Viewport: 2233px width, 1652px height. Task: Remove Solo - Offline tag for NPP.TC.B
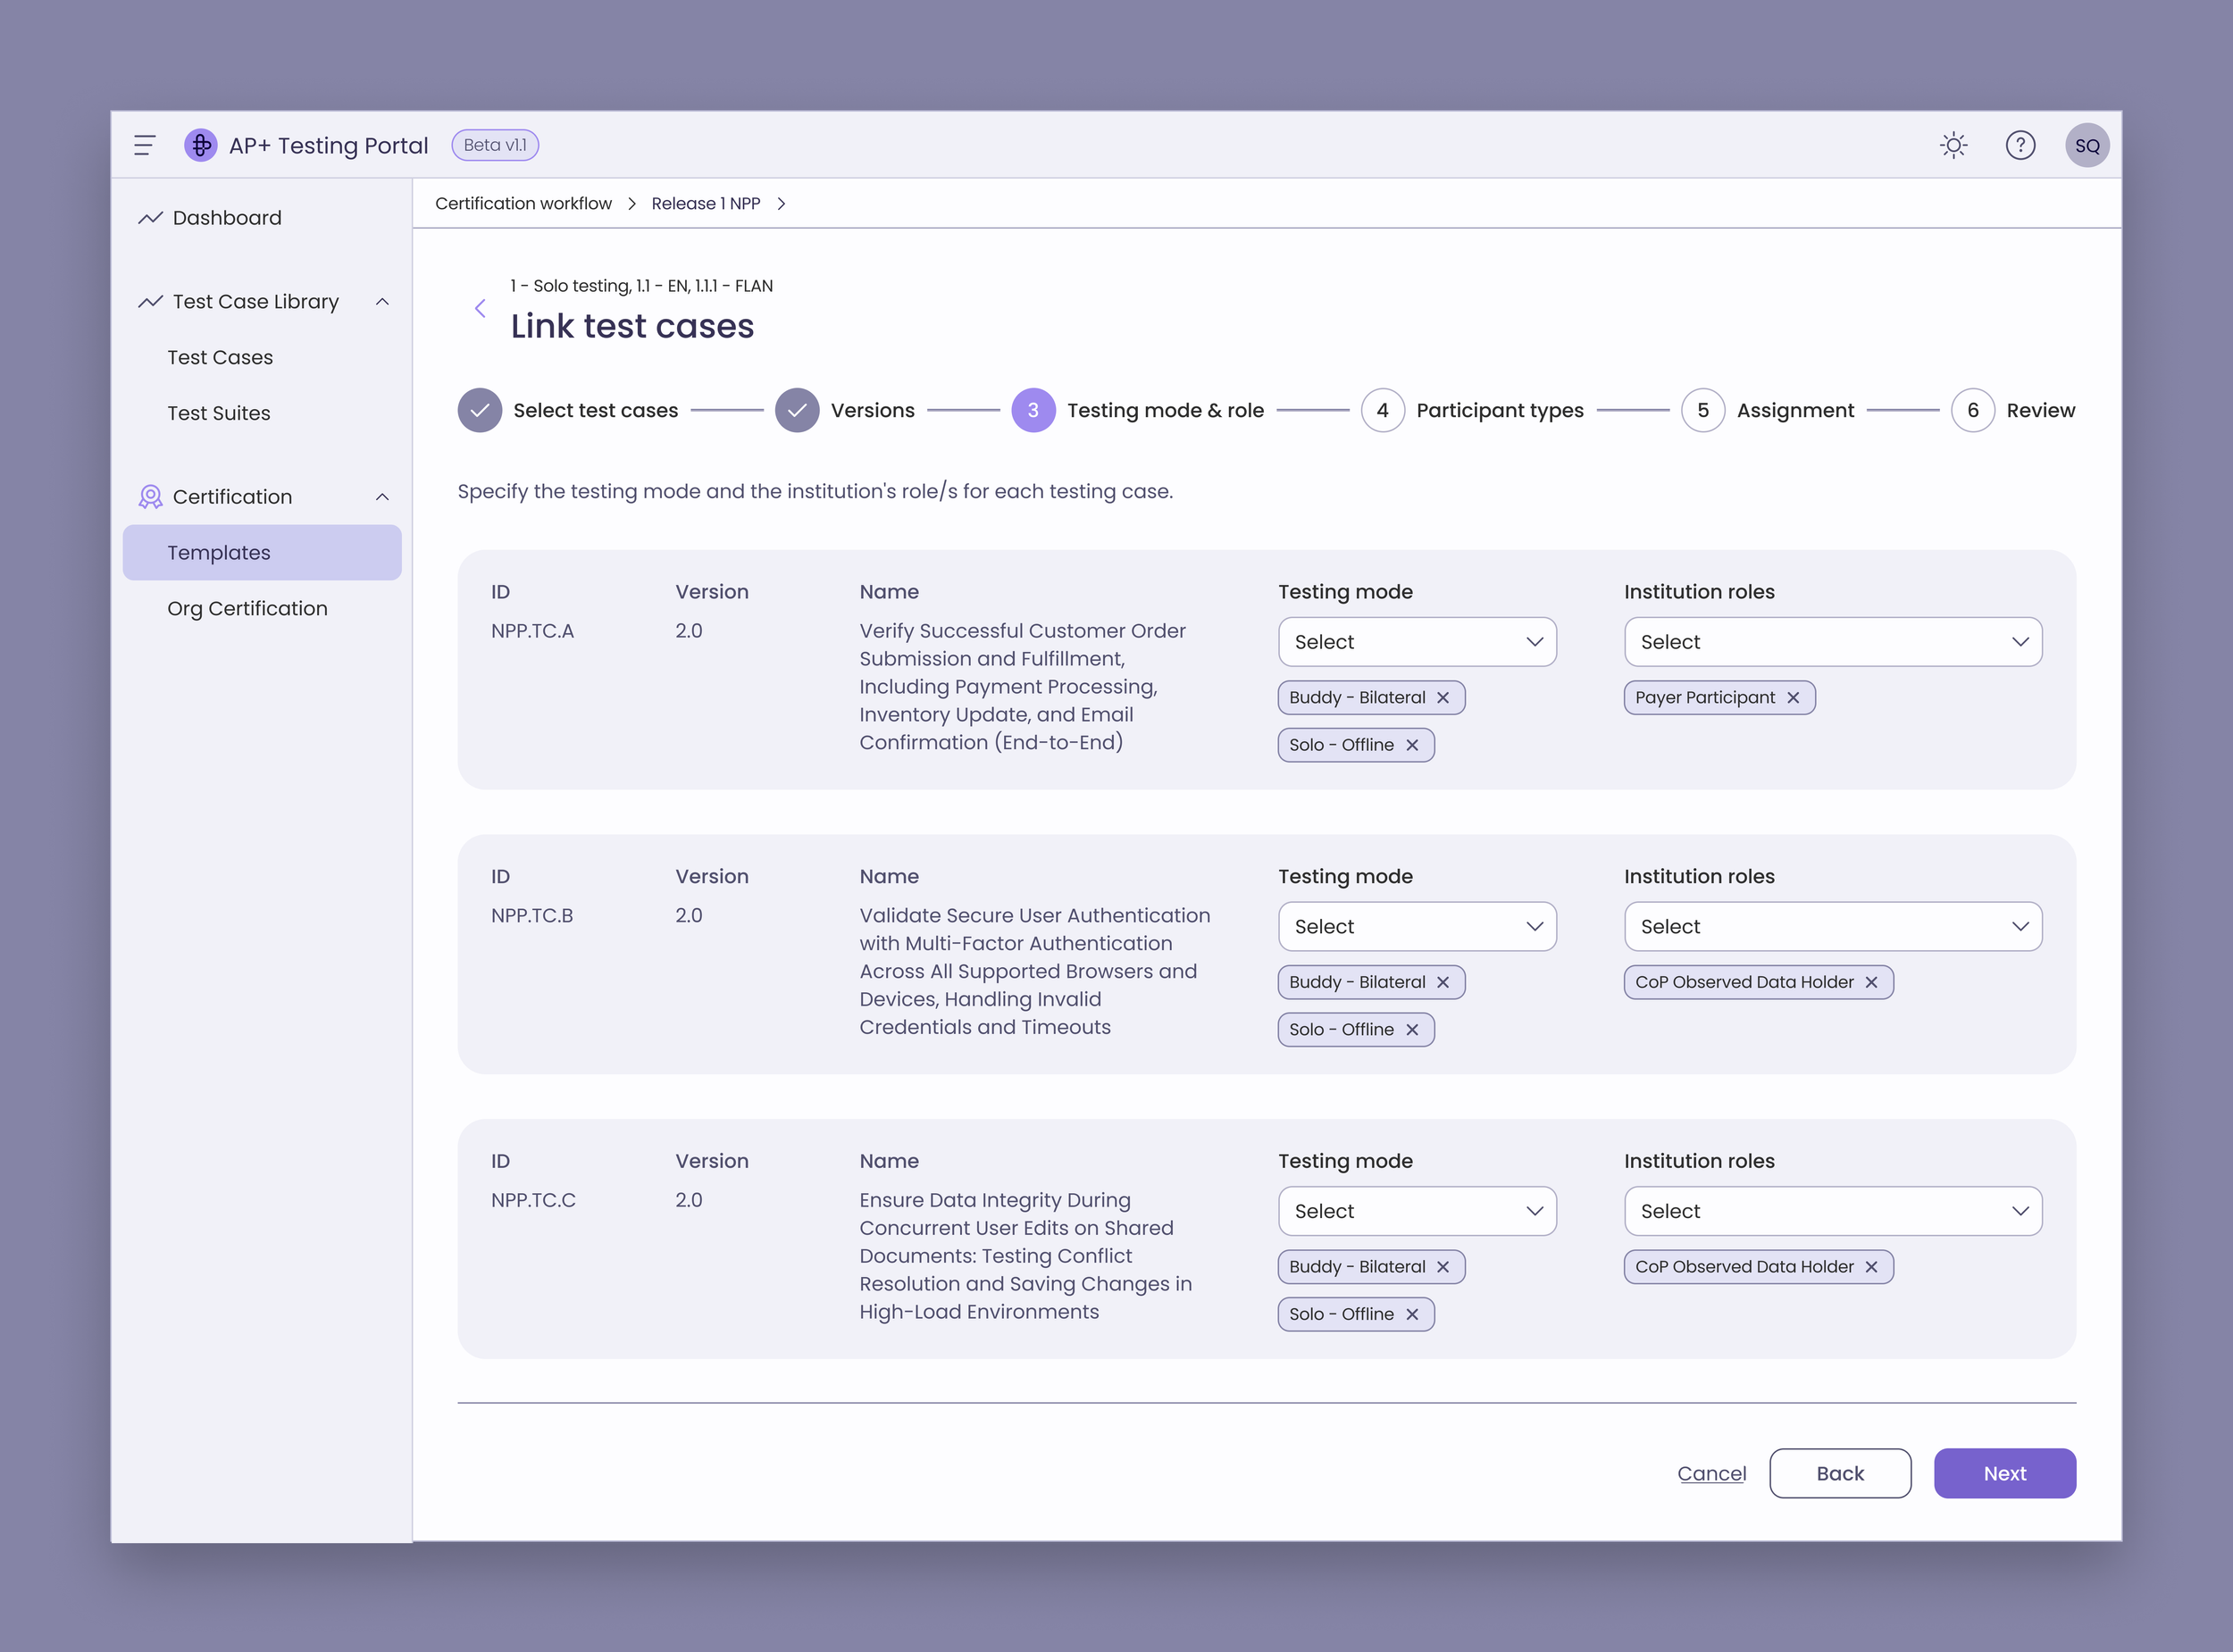[1412, 1030]
